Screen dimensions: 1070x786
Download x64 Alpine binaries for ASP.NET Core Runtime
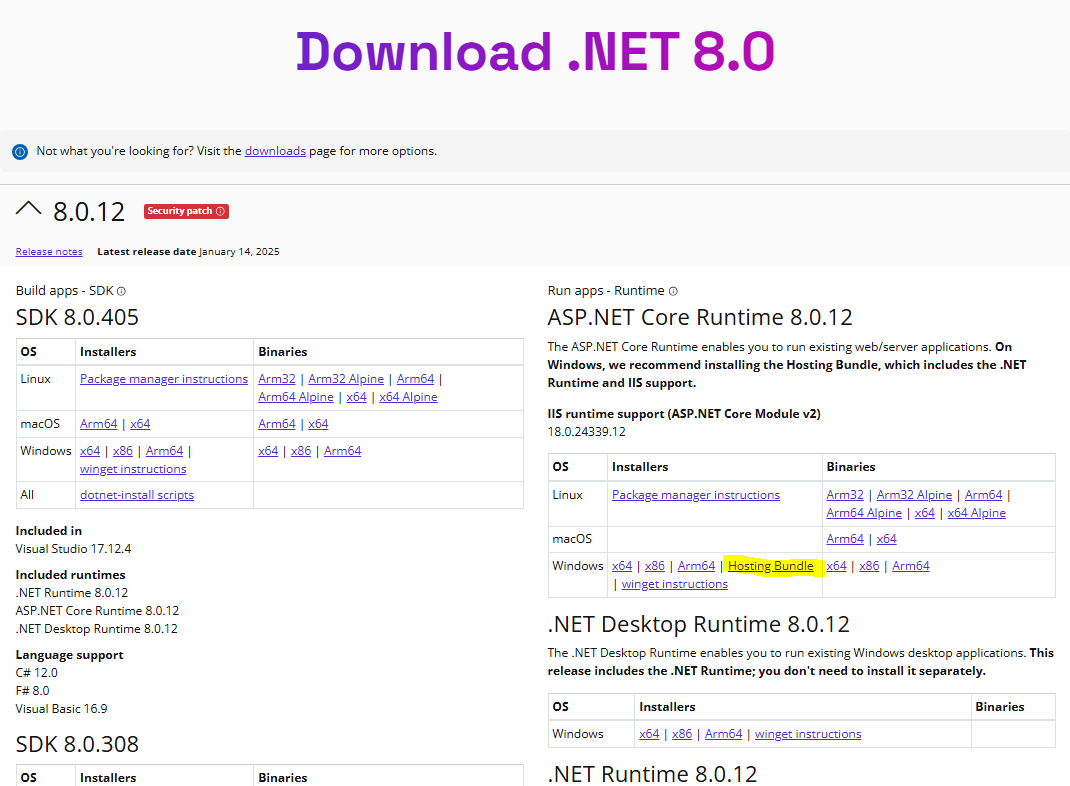click(x=976, y=512)
